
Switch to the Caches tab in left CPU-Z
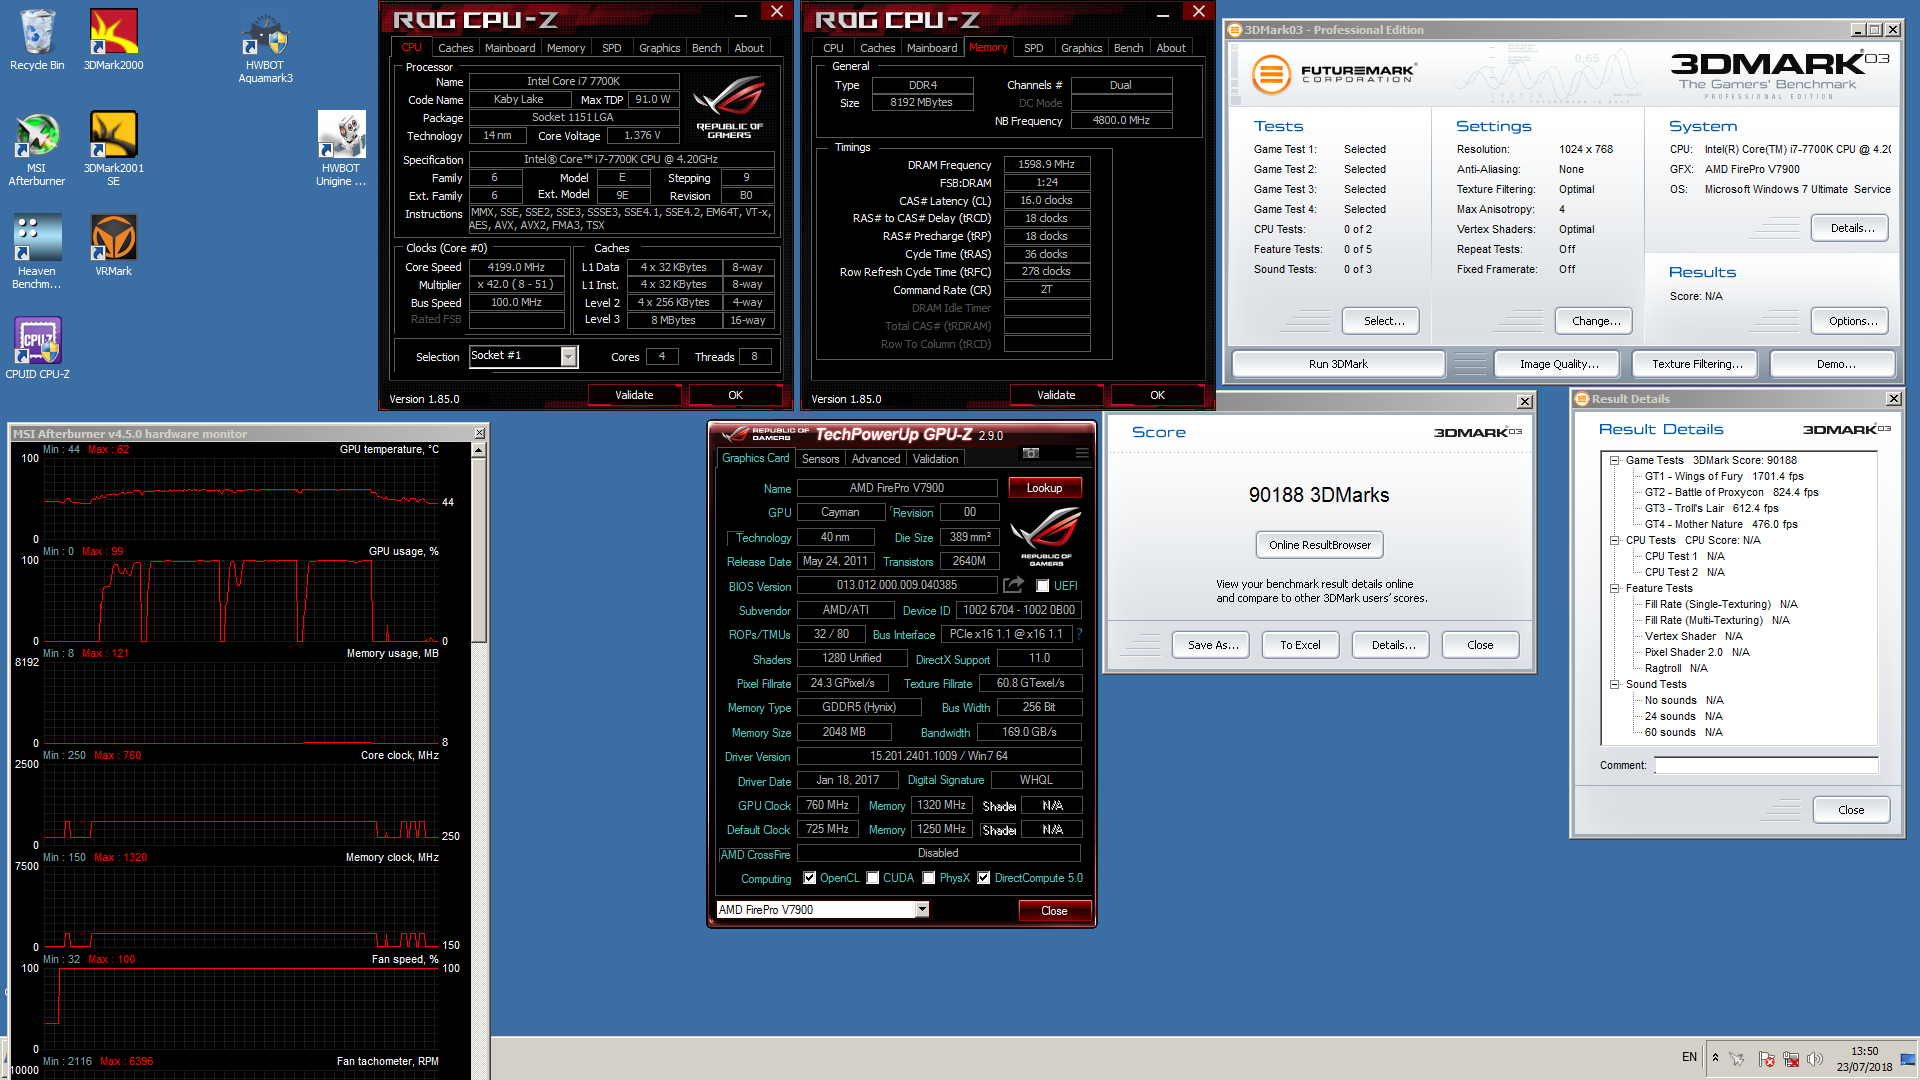(x=455, y=48)
